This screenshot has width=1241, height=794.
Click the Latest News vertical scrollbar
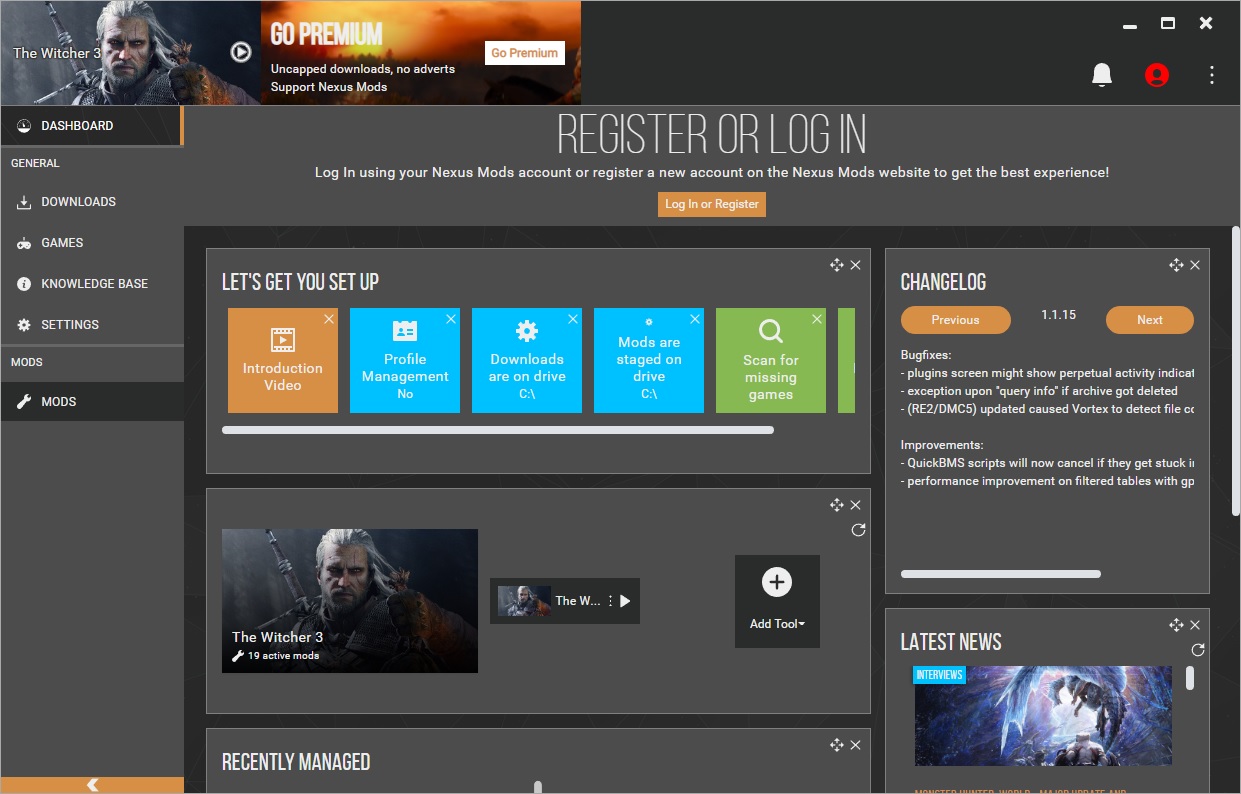point(1190,678)
